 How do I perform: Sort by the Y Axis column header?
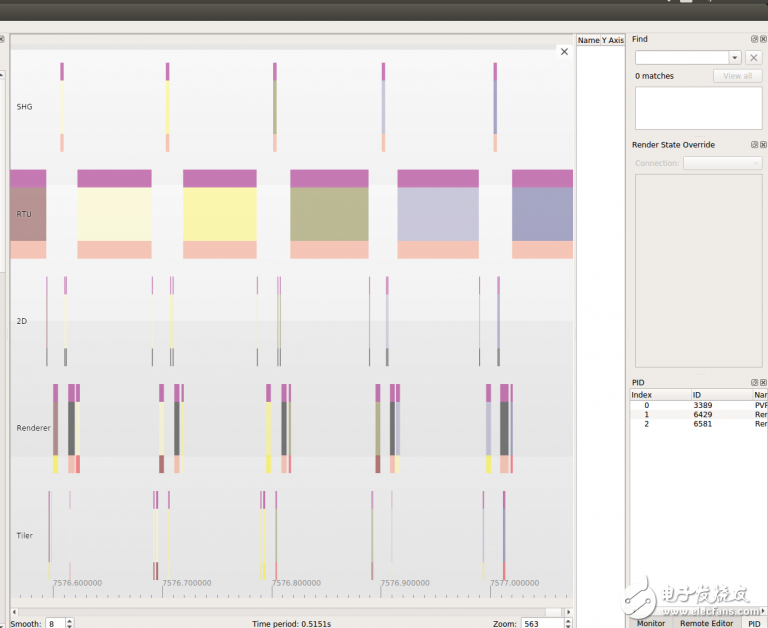pyautogui.click(x=612, y=40)
